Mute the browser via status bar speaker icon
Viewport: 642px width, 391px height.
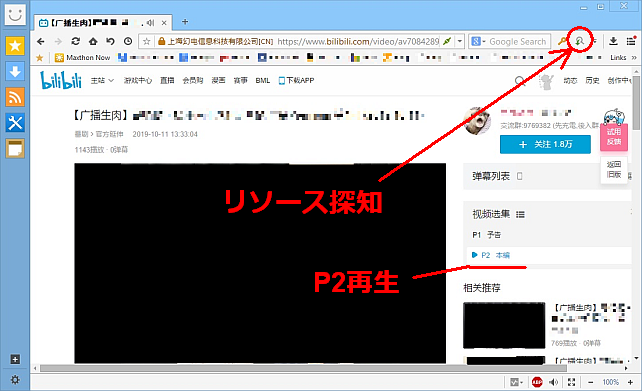pyautogui.click(x=554, y=382)
